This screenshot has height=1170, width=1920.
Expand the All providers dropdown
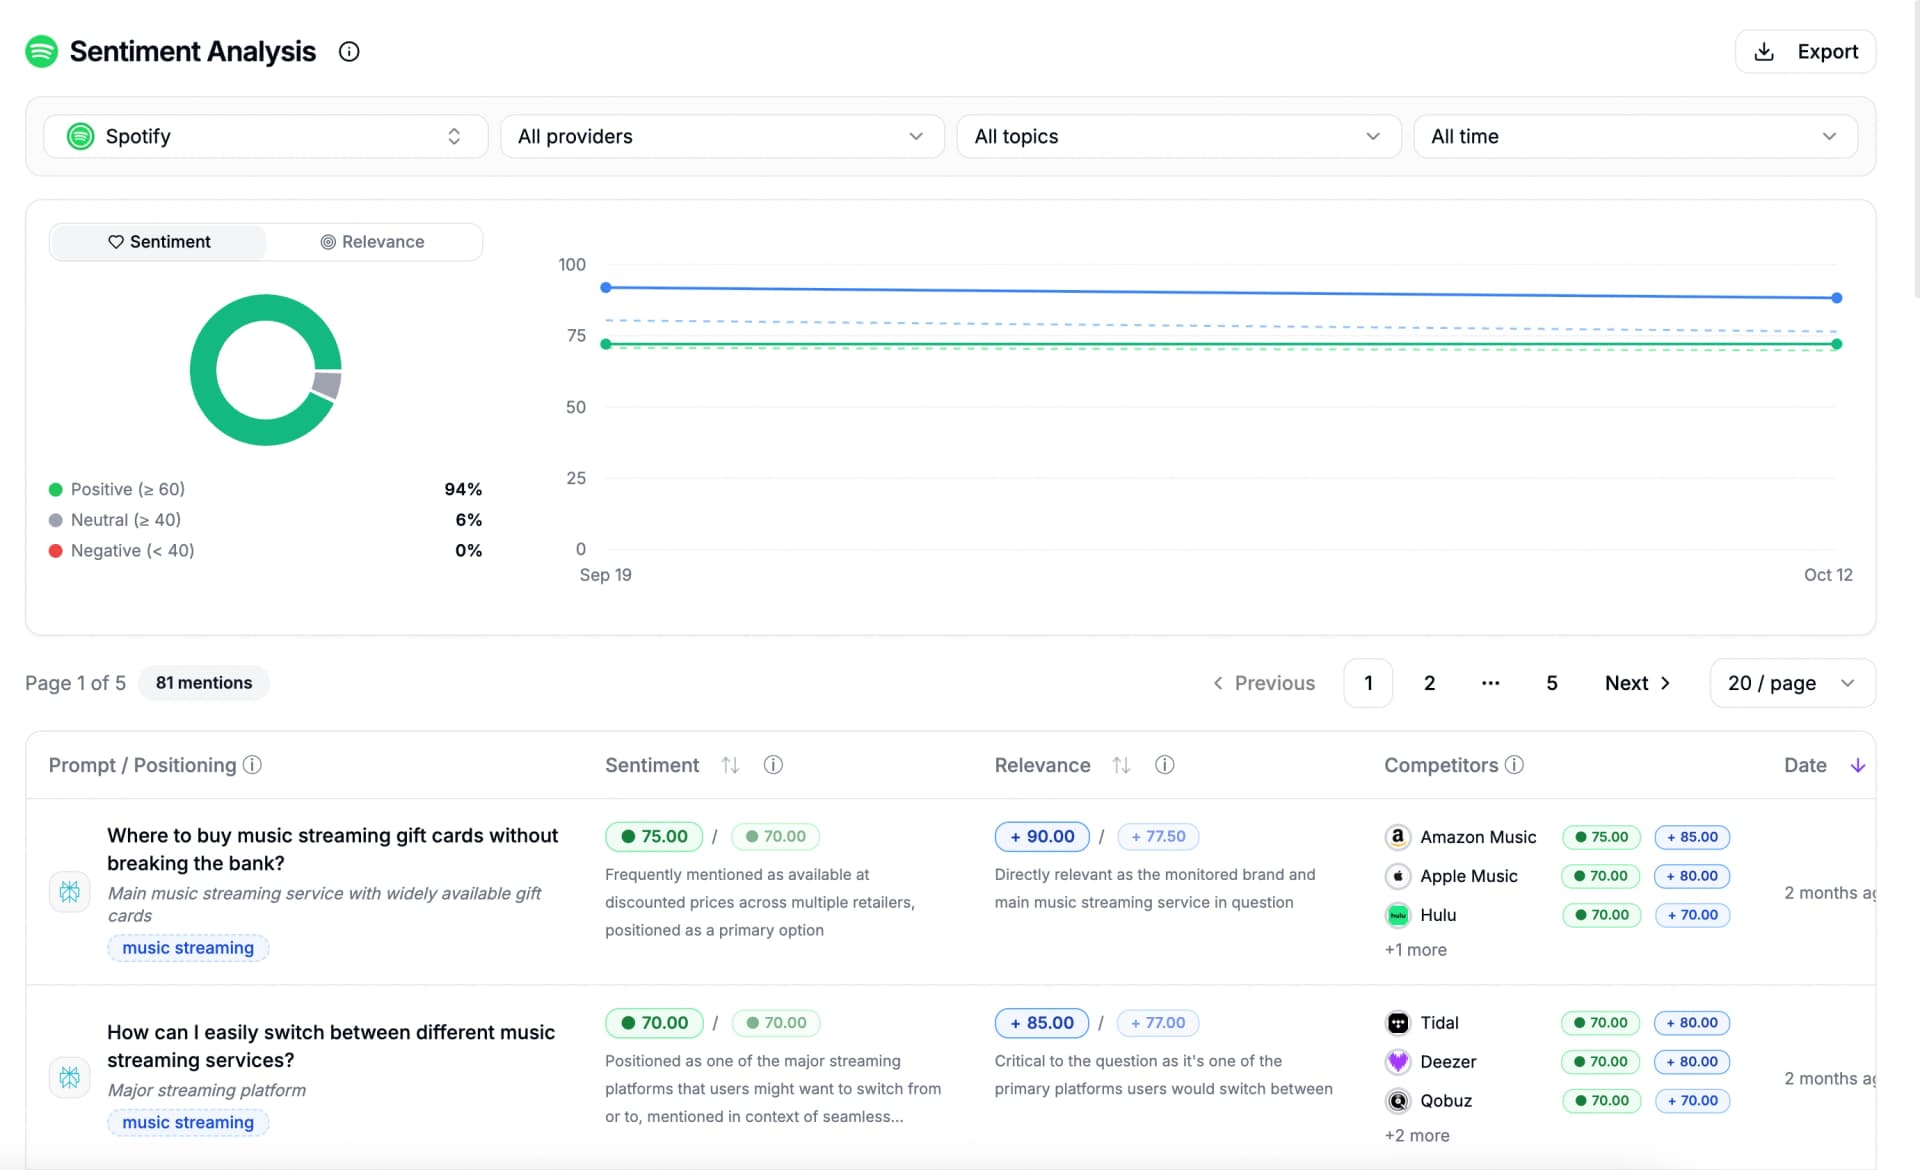coord(722,136)
